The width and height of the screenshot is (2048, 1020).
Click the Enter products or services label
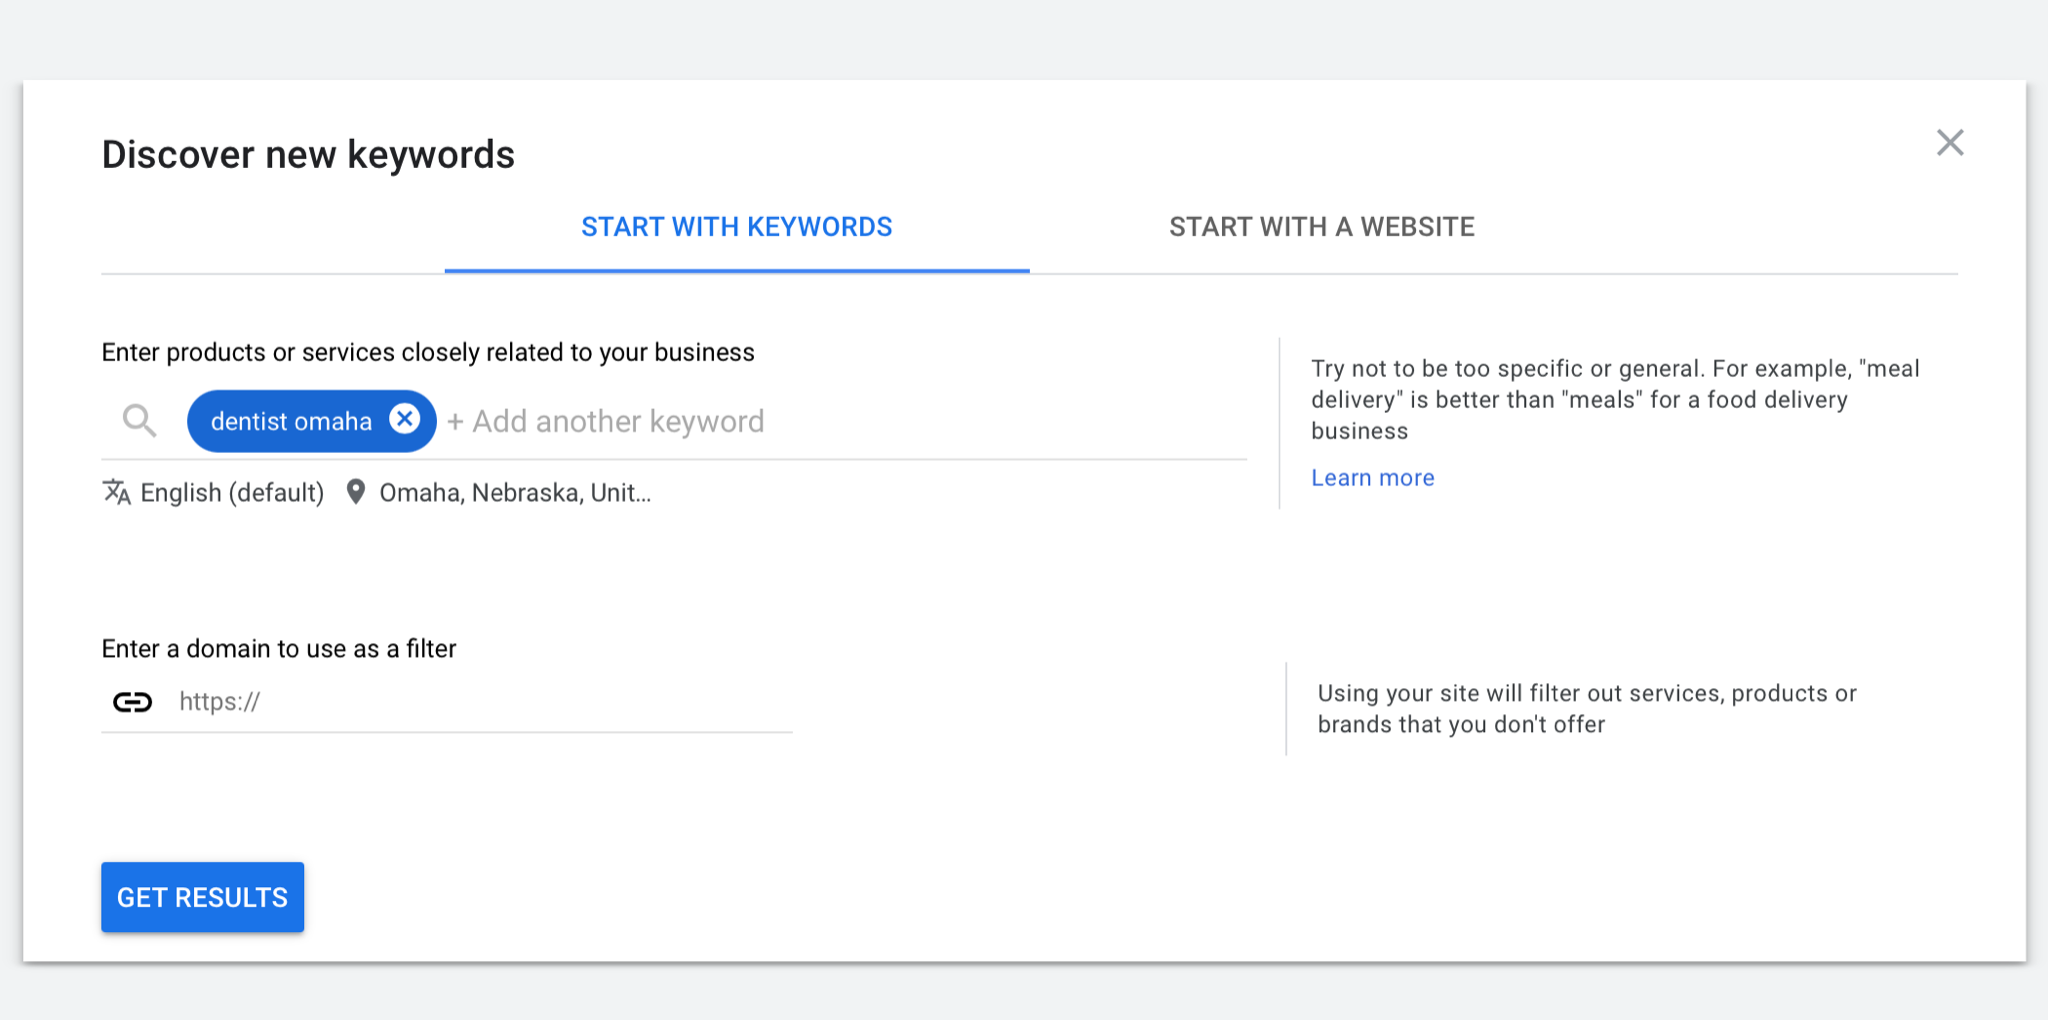pyautogui.click(x=427, y=353)
